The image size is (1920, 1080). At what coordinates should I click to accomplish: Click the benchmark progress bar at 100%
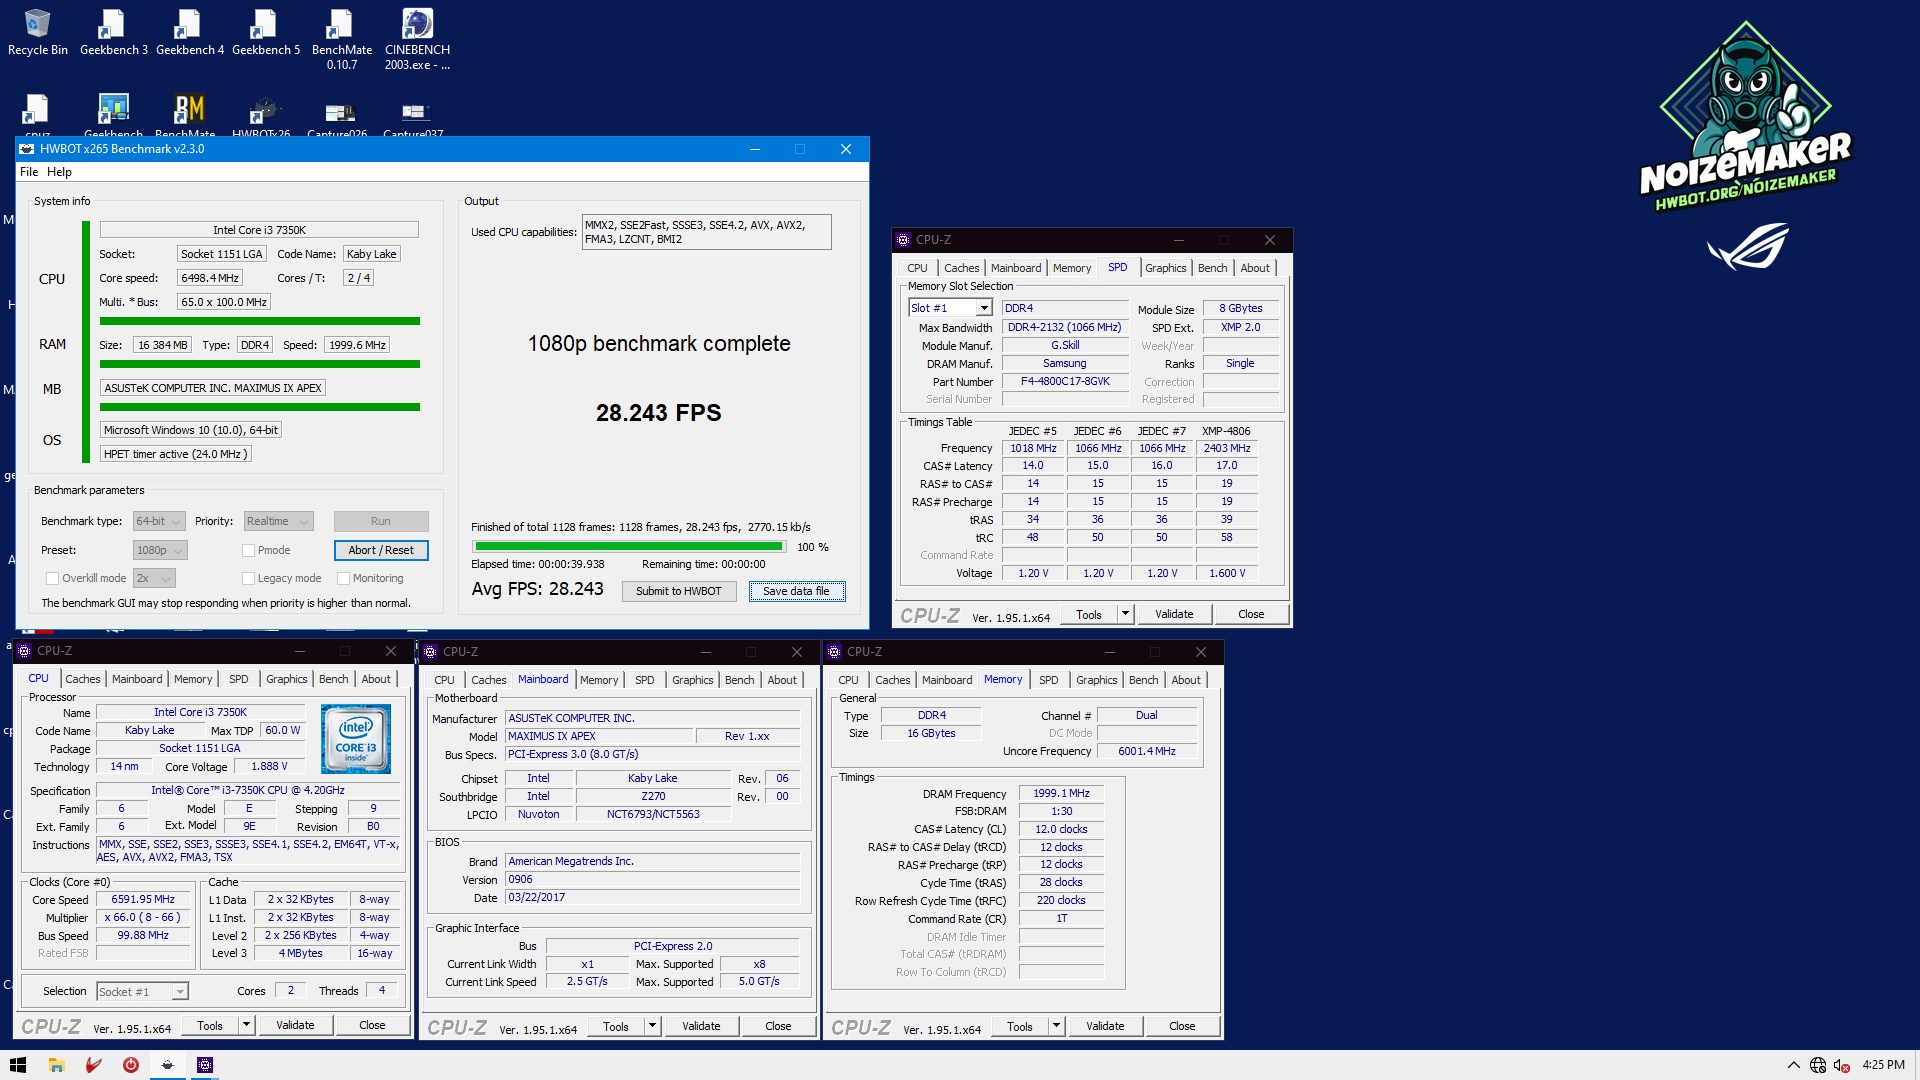(x=629, y=547)
